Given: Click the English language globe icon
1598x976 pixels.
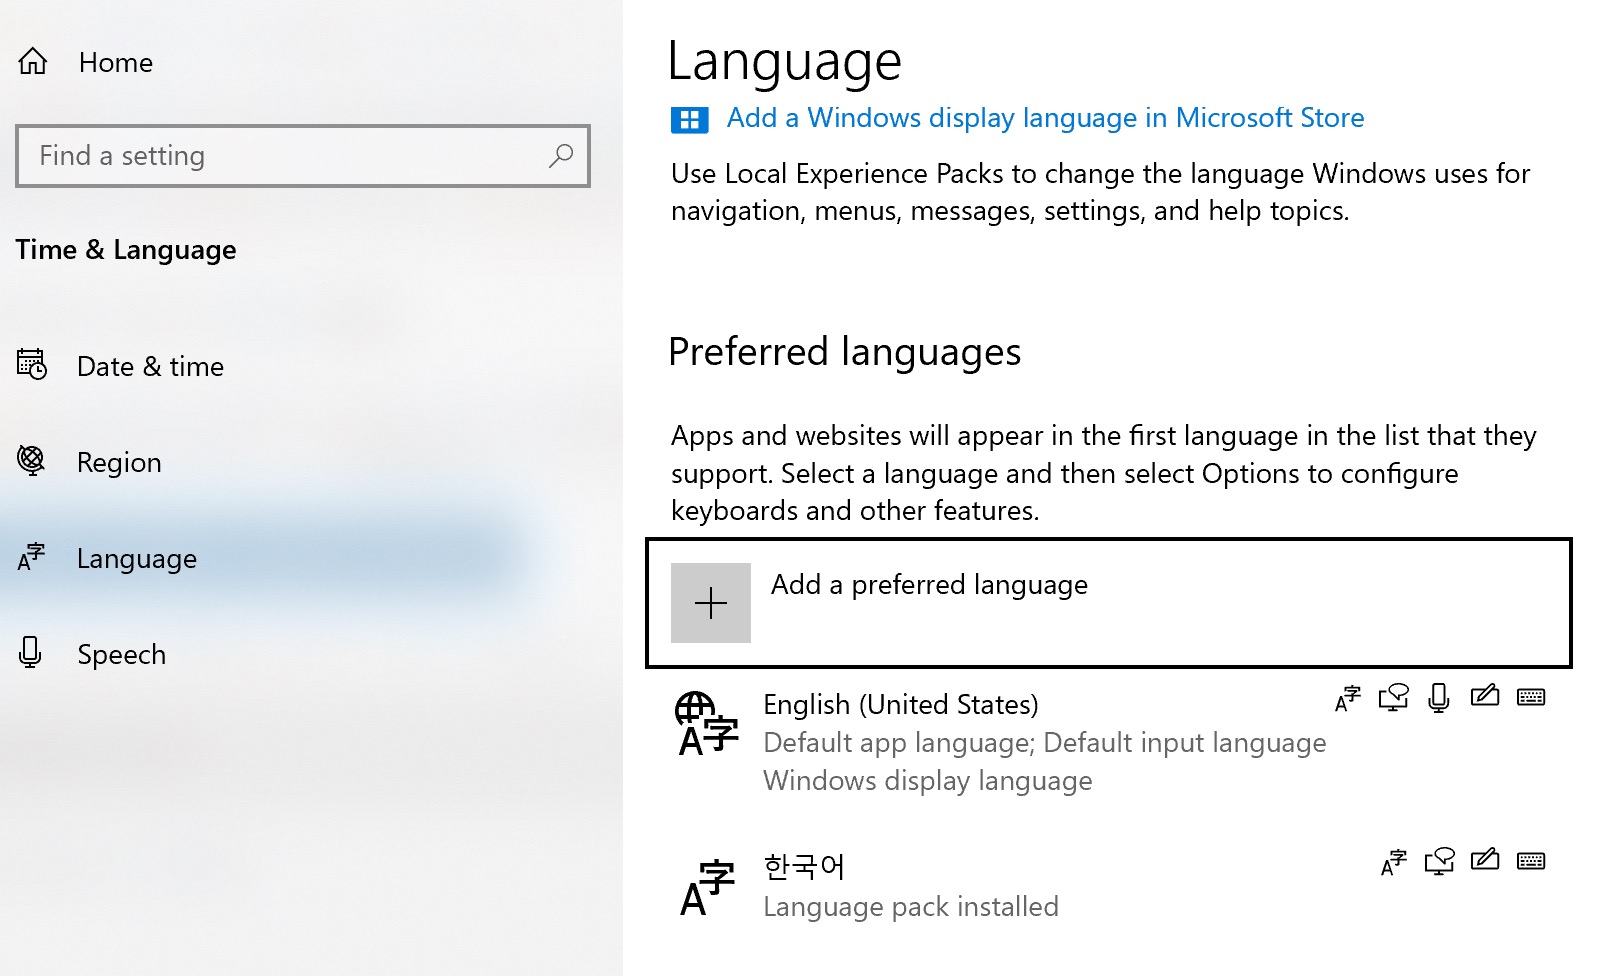Looking at the screenshot, I should [x=706, y=723].
